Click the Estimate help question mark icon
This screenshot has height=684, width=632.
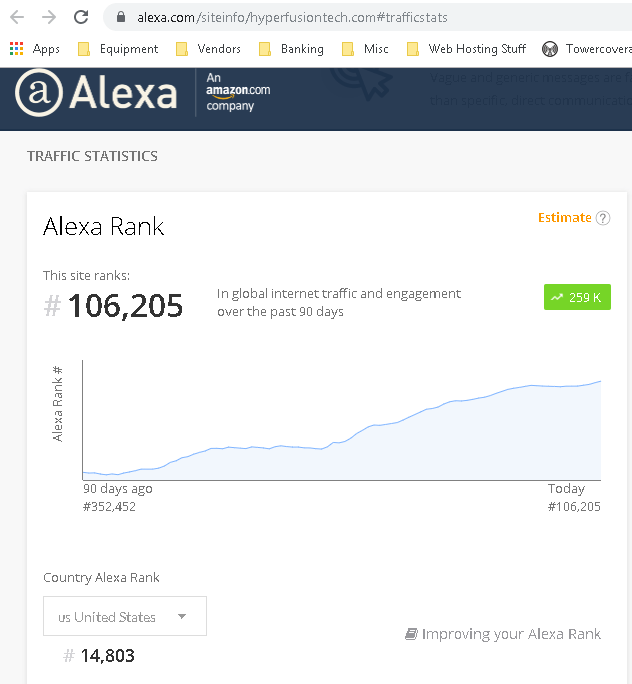[603, 218]
